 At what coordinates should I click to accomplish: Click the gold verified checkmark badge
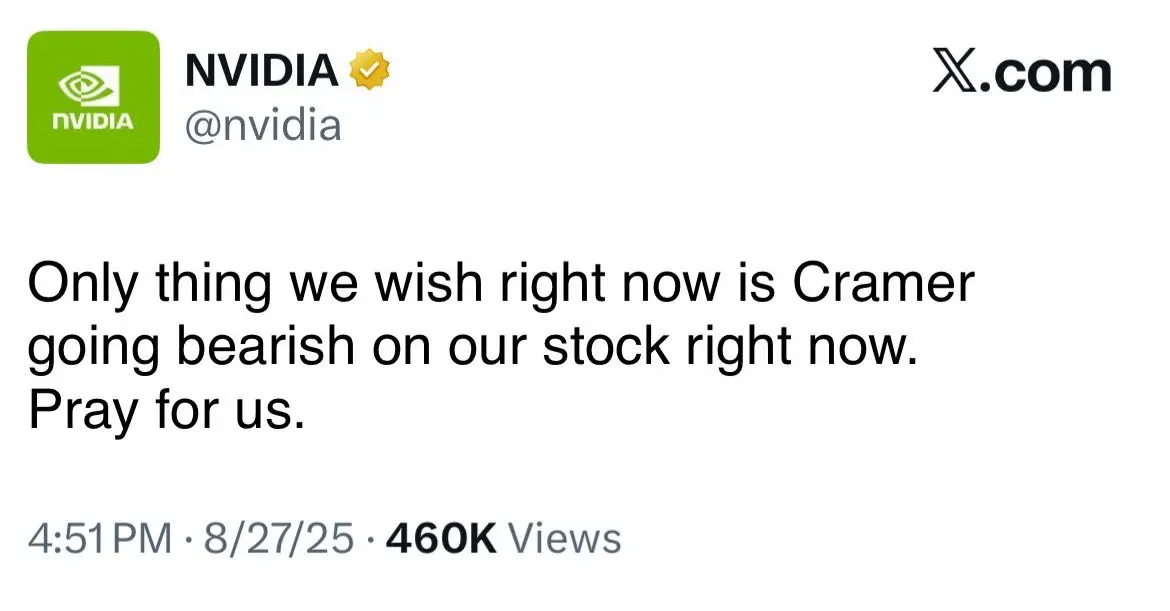pos(369,69)
